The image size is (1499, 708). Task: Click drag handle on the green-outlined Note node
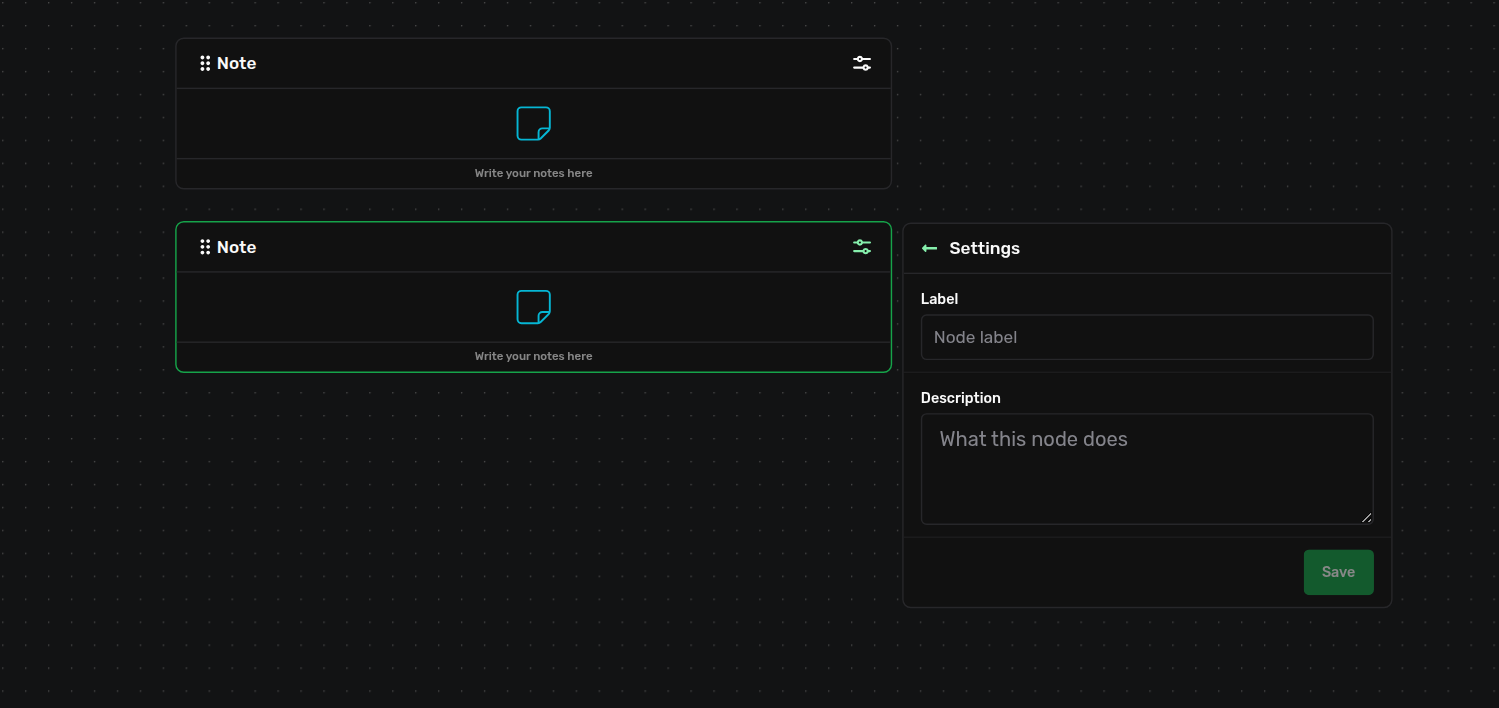click(205, 247)
